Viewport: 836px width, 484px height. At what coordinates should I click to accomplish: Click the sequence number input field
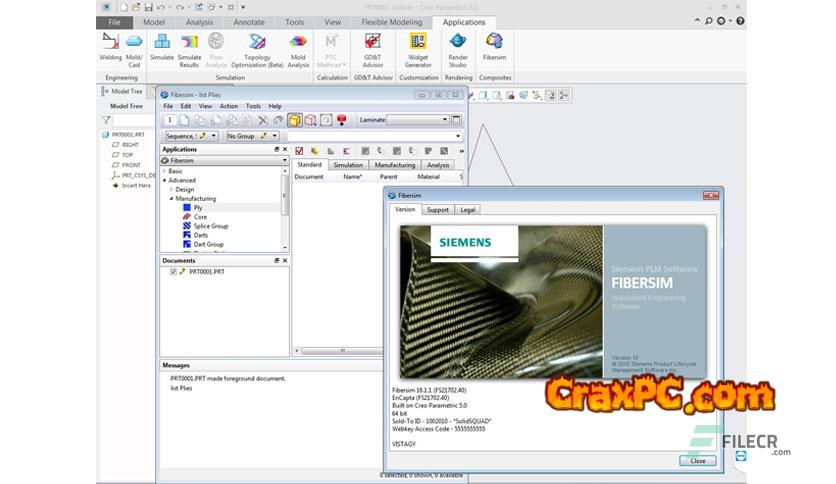click(x=171, y=120)
